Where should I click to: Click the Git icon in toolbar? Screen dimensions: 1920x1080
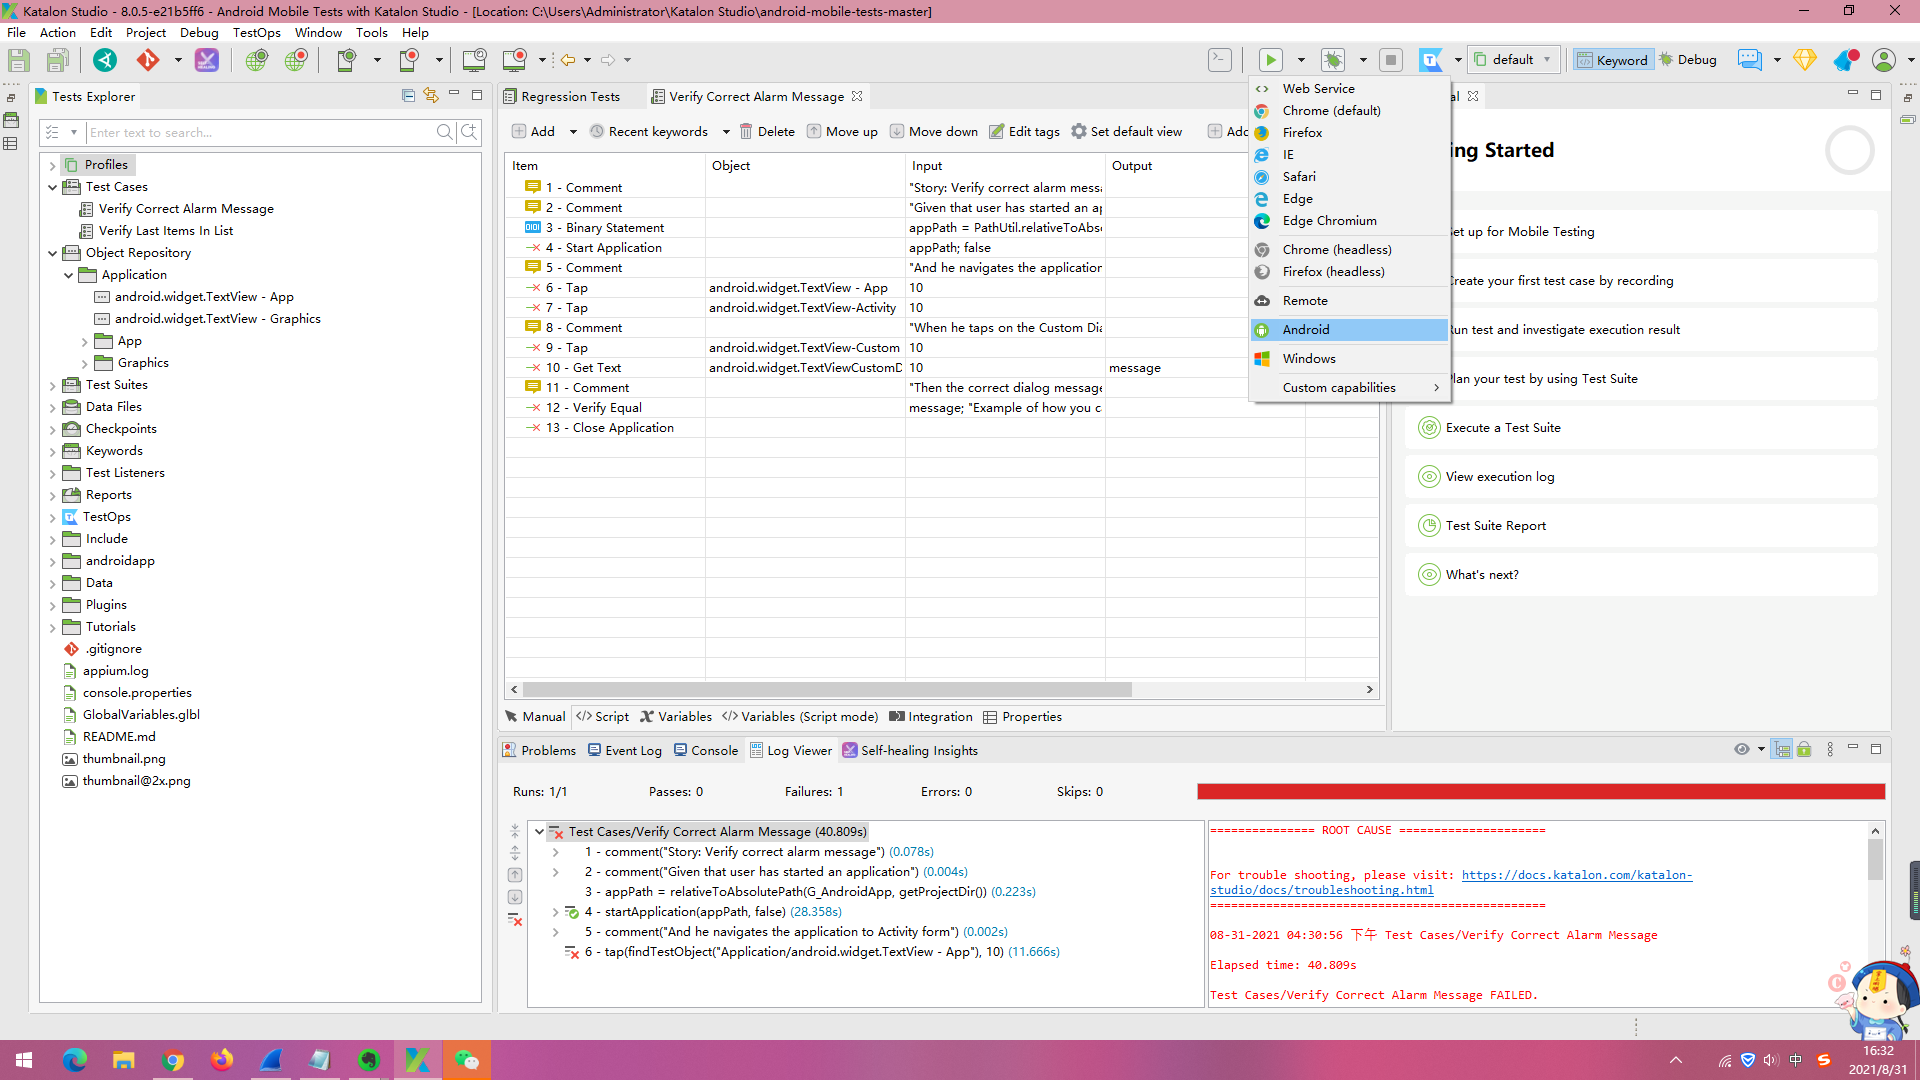coord(148,60)
